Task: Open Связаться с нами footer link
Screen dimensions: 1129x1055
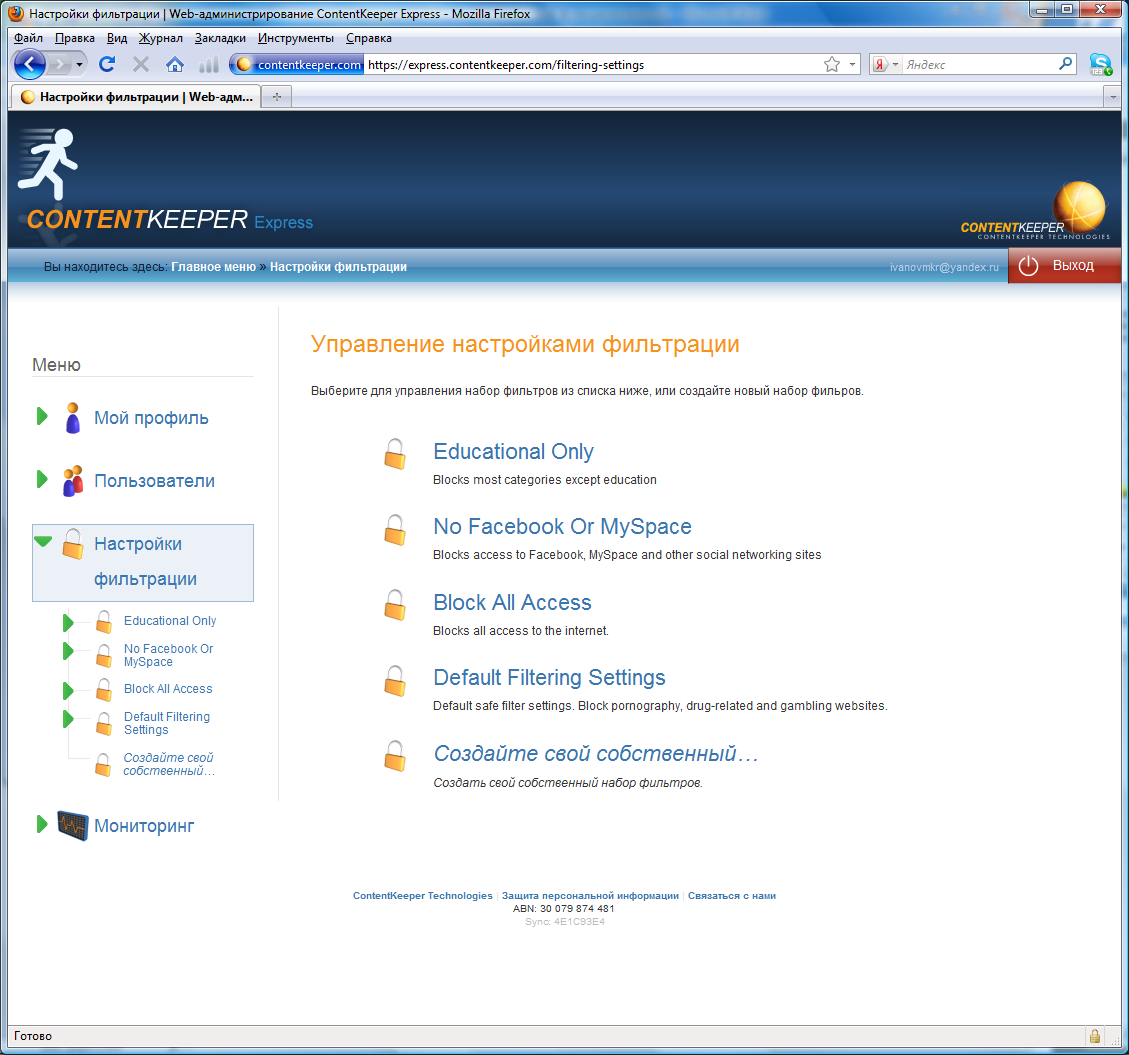Action: (x=732, y=896)
